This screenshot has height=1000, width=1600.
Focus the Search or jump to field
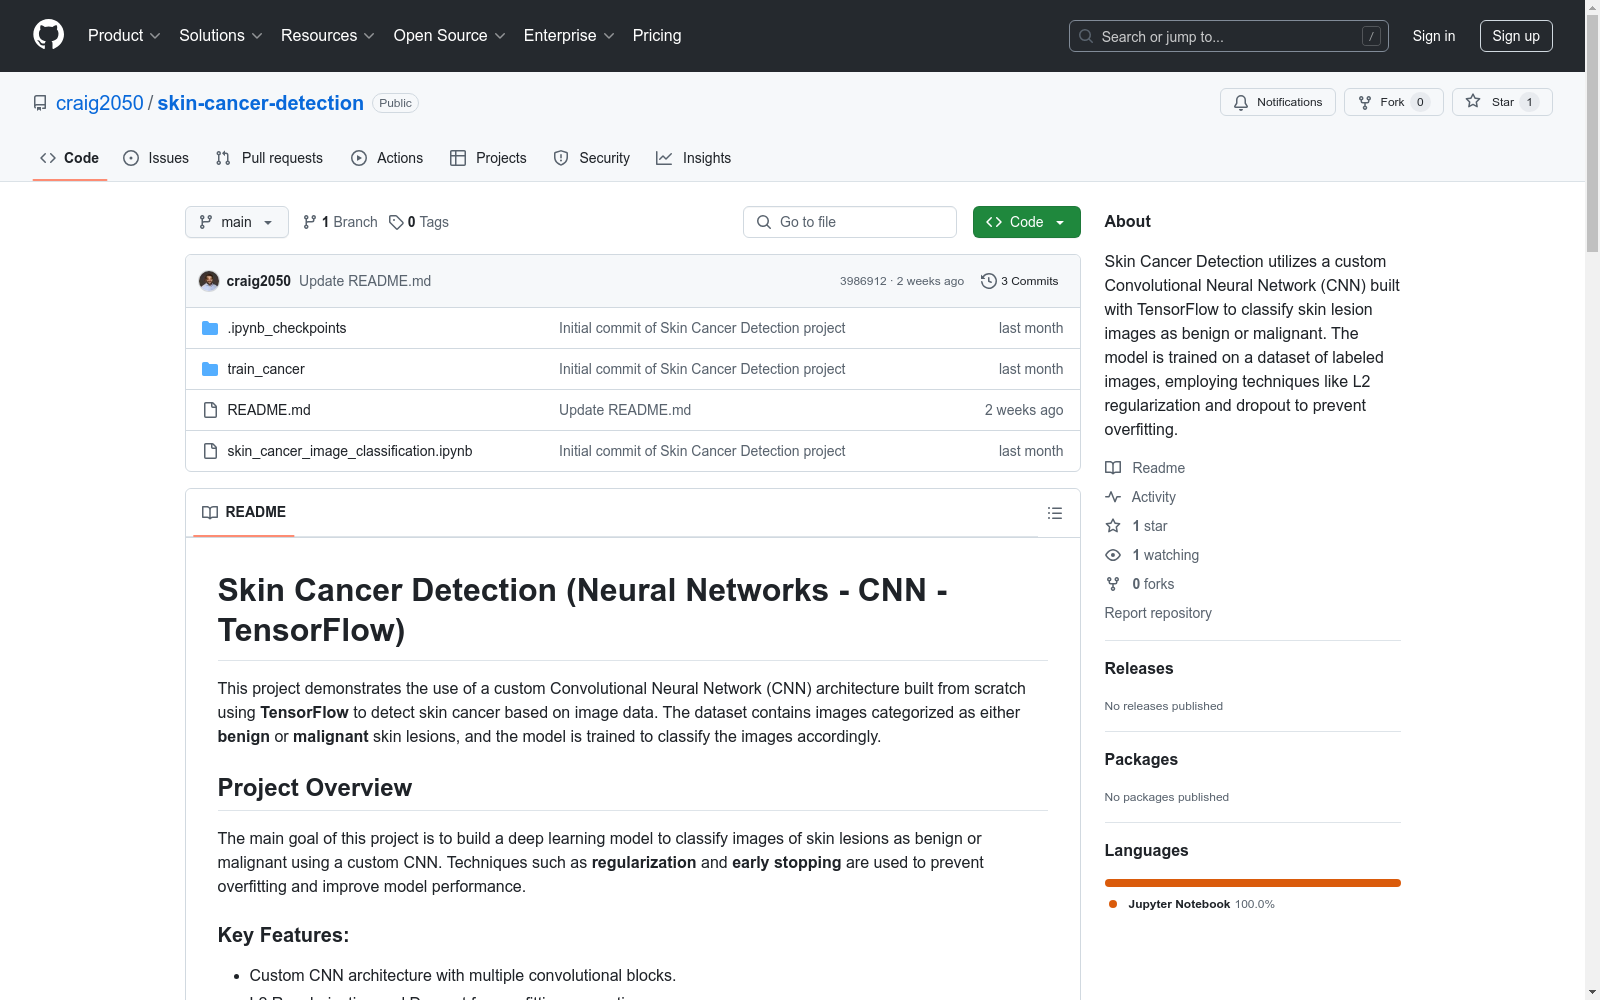coord(1228,36)
